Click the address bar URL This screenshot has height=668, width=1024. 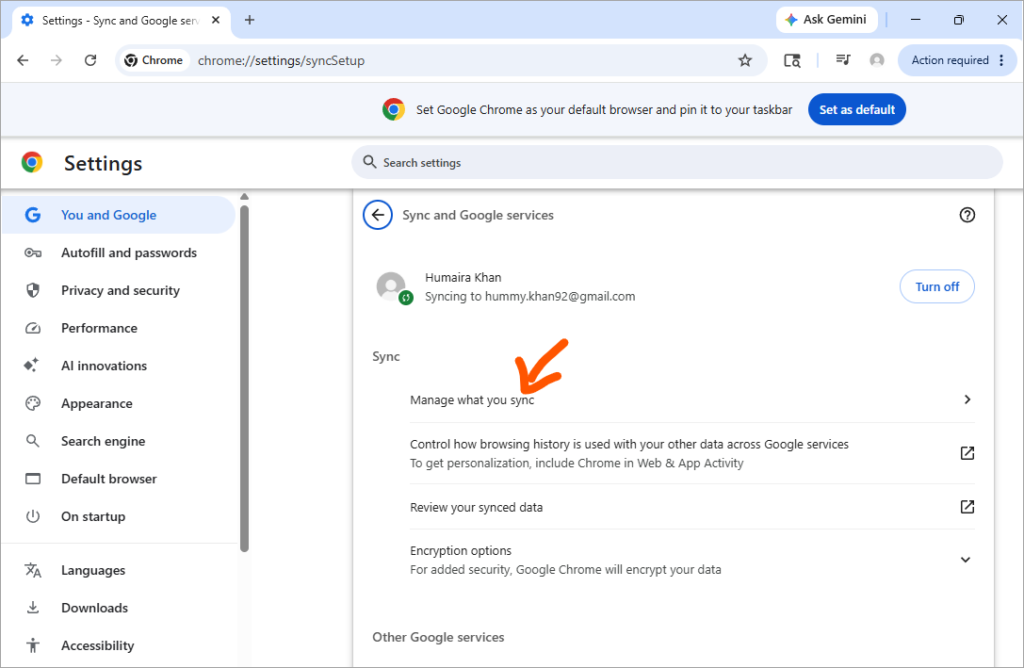(x=281, y=61)
